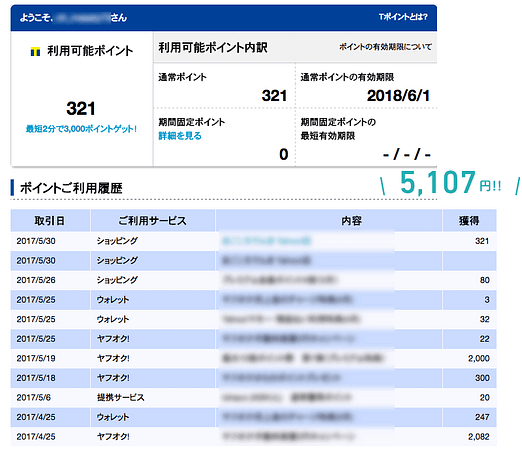Click 最短2分で3,000ポイントゲット! link
Viewport: 522px width, 450px height.
pyautogui.click(x=81, y=129)
